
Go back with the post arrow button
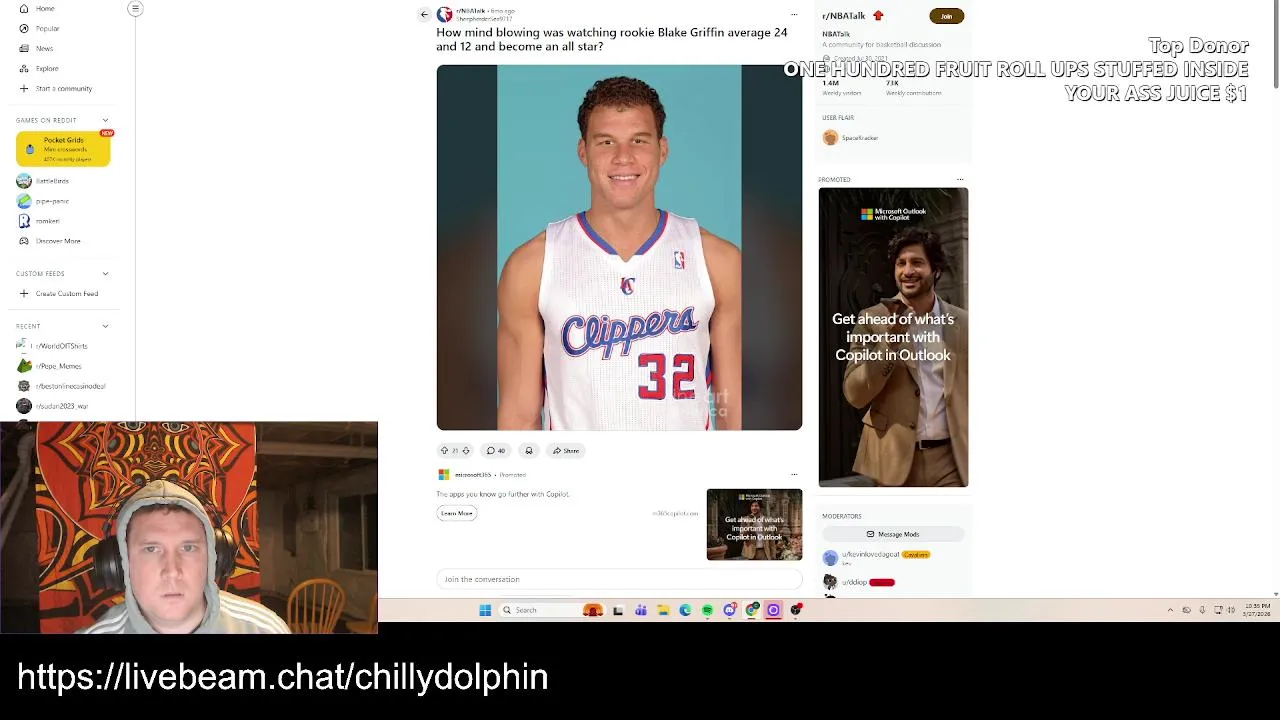pyautogui.click(x=424, y=14)
